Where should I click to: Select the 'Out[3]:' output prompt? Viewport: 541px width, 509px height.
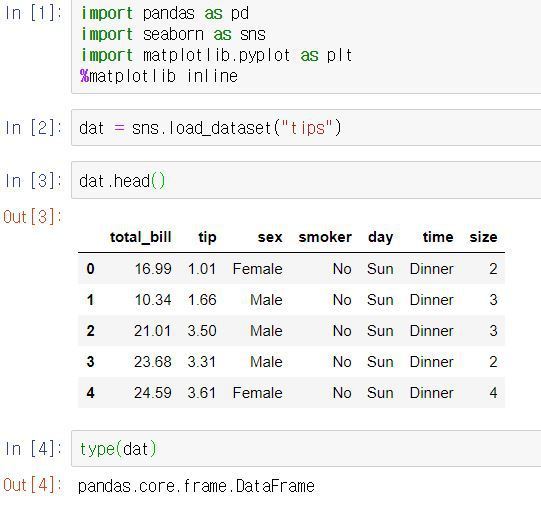coord(32,217)
